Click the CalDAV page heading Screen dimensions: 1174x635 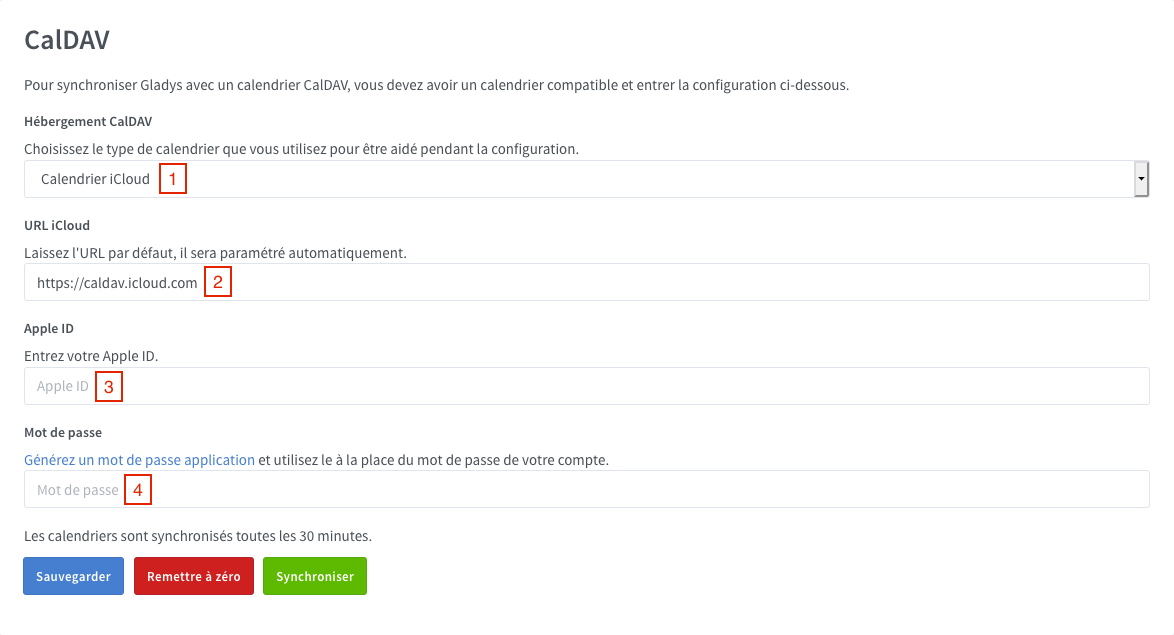coord(66,40)
